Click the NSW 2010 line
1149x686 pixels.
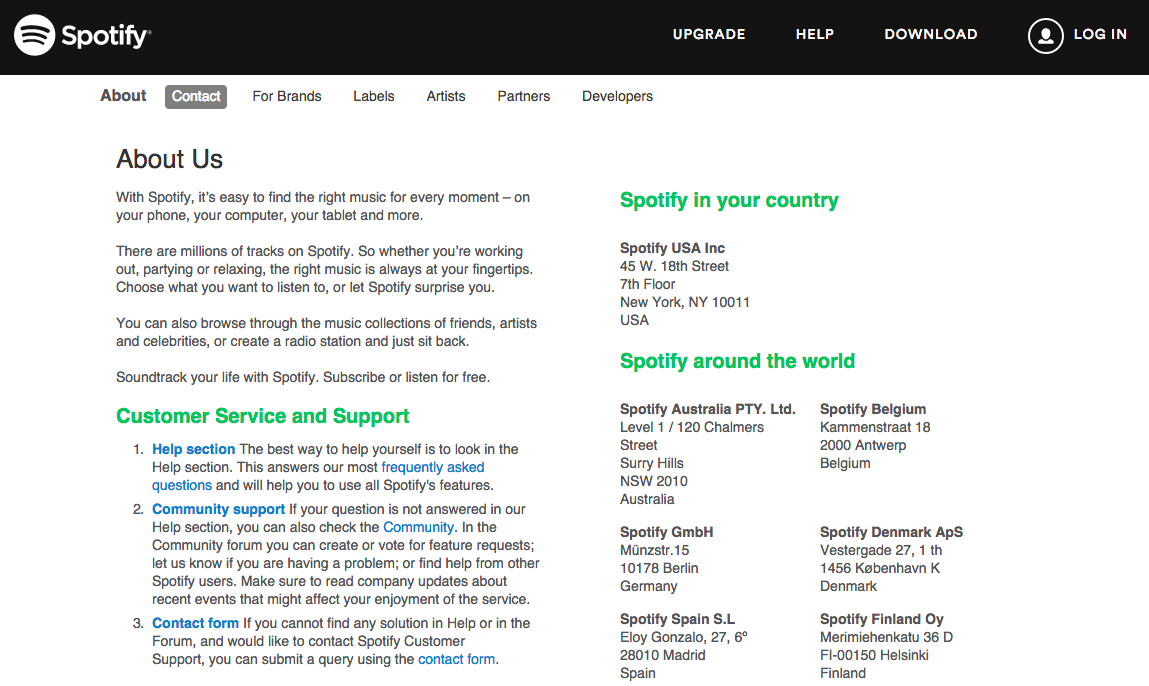coord(654,482)
